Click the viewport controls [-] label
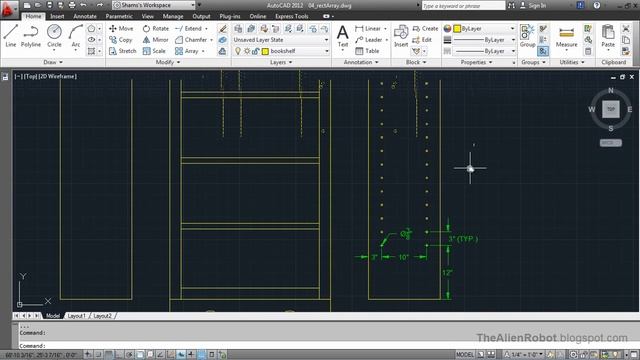 pos(18,76)
